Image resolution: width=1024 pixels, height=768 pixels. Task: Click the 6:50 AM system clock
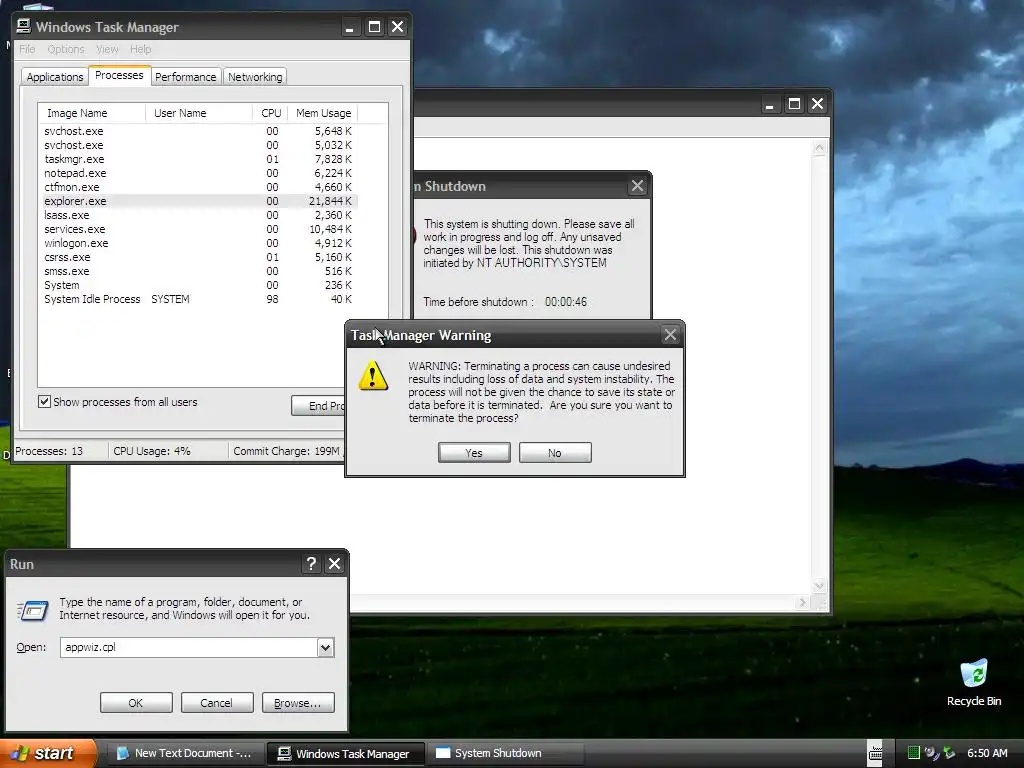(987, 753)
